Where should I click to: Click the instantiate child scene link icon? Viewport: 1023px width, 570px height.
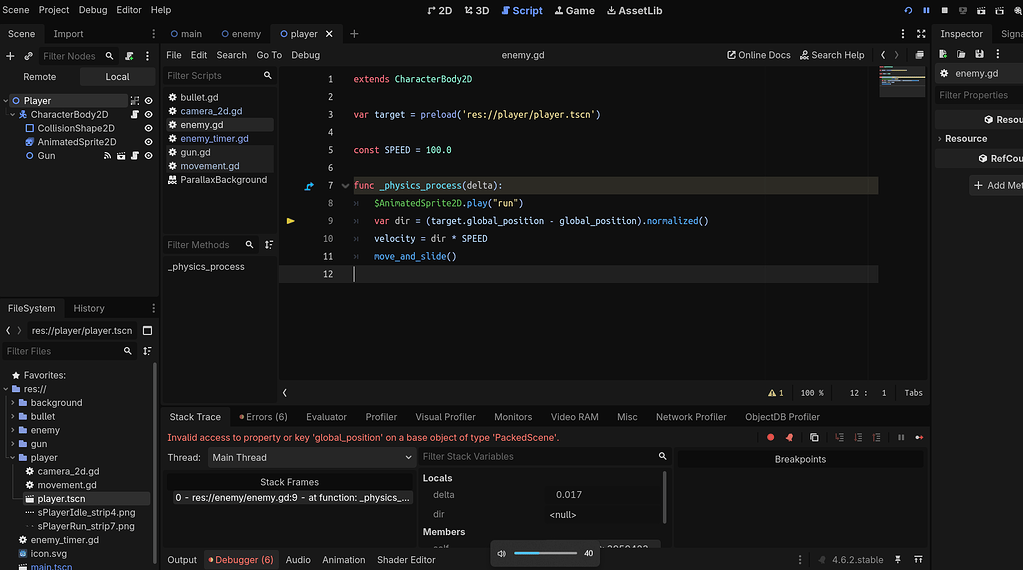[28, 56]
